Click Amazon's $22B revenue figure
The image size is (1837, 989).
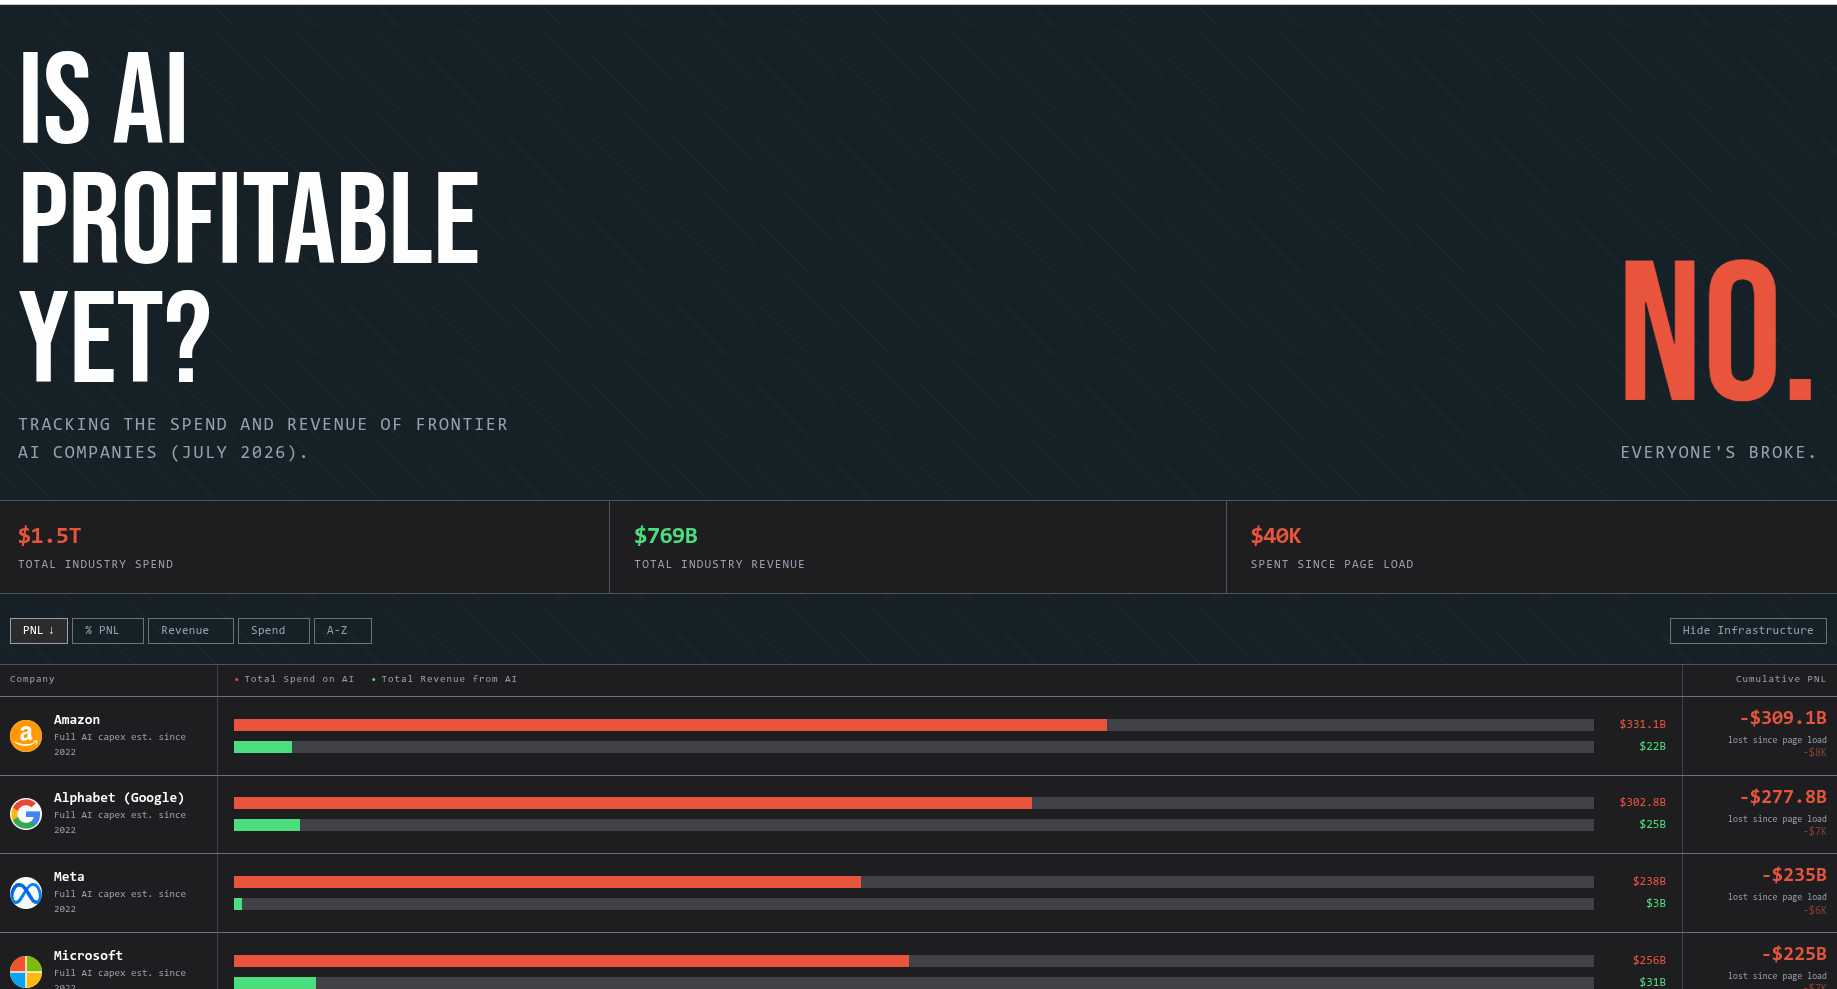tap(1653, 747)
